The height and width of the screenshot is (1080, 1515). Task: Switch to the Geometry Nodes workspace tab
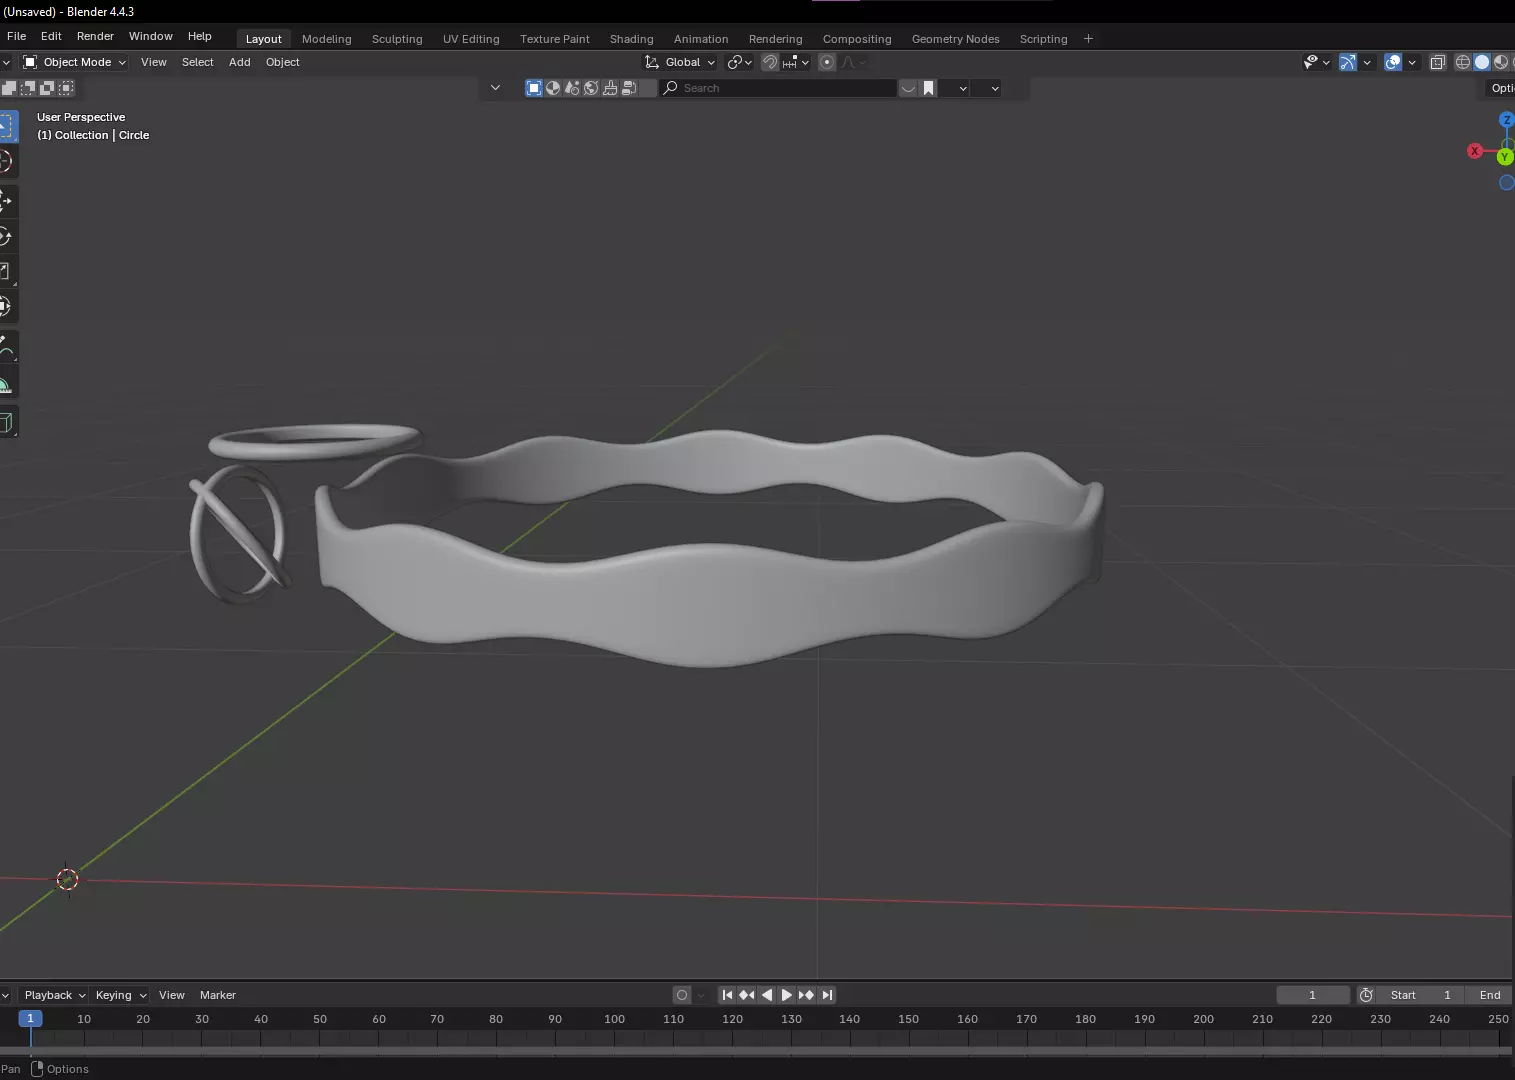click(x=955, y=39)
